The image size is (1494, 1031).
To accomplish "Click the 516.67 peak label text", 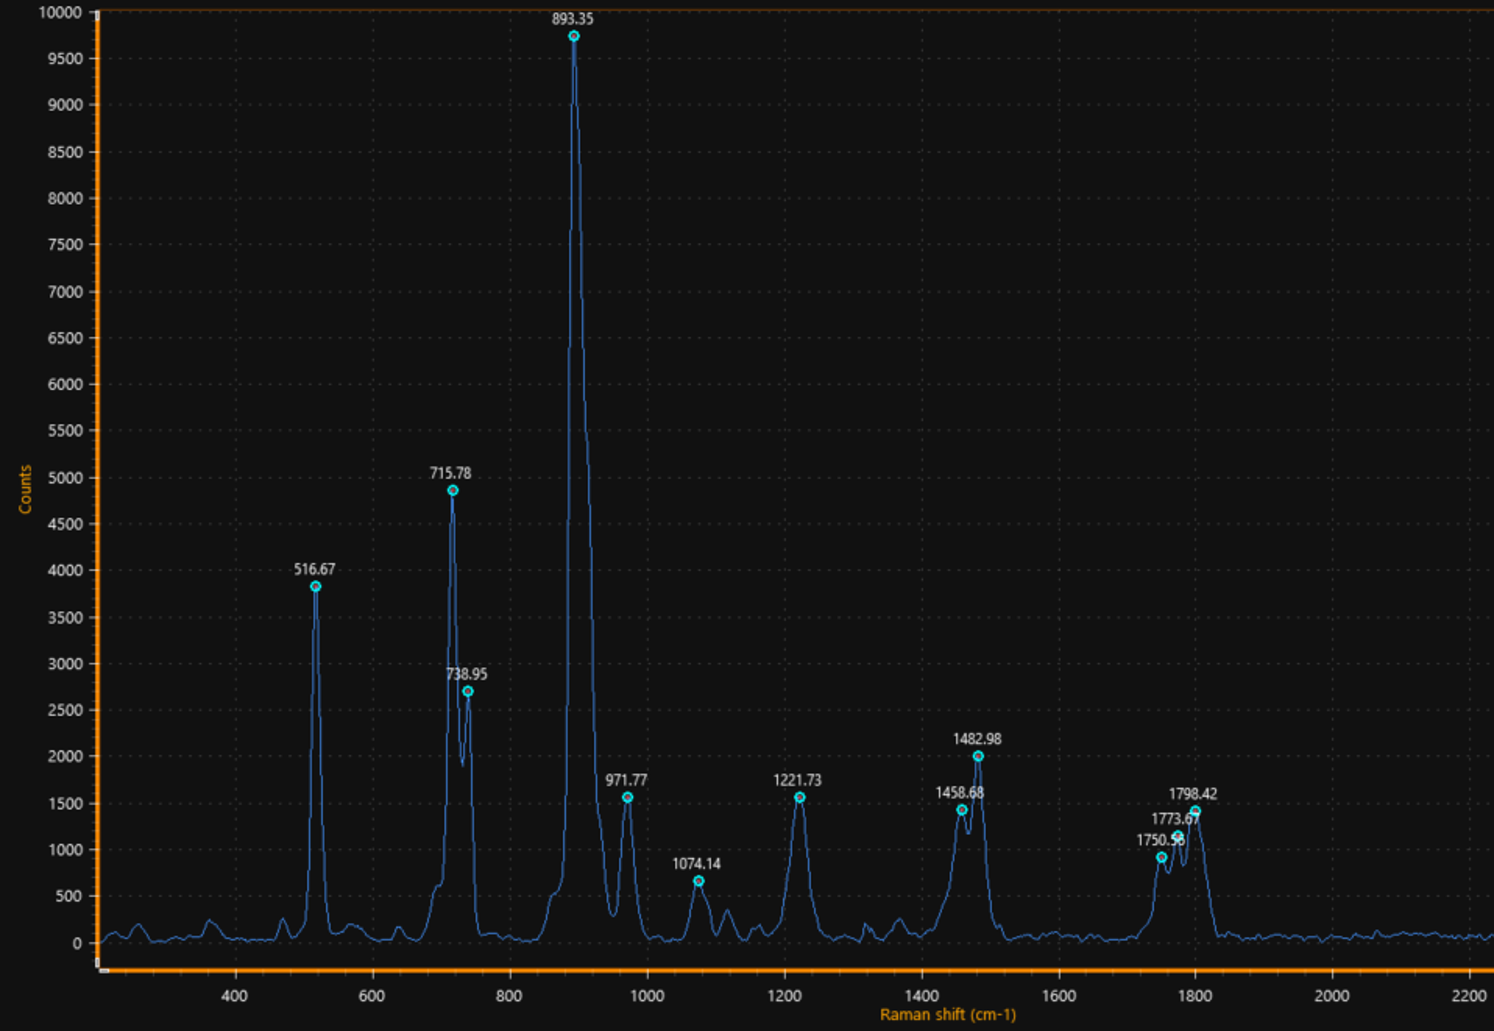I will pyautogui.click(x=315, y=569).
